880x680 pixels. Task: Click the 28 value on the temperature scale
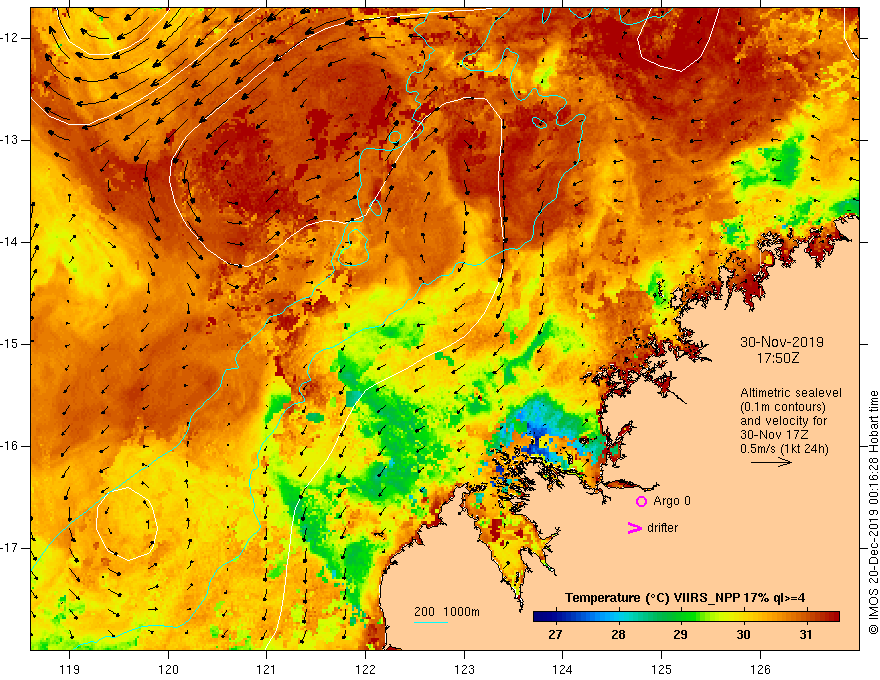[x=618, y=635]
